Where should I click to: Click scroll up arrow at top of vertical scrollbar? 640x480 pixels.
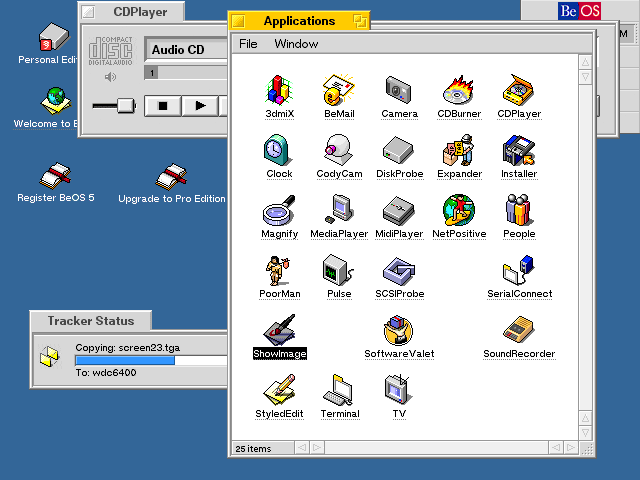[x=585, y=62]
